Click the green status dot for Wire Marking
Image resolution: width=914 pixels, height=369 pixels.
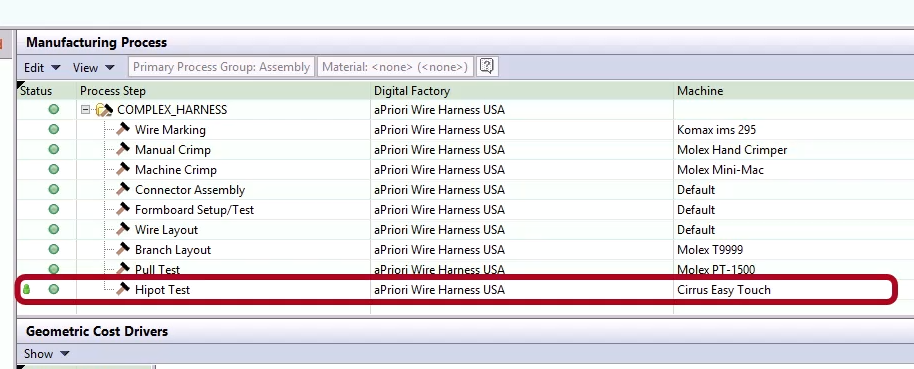pyautogui.click(x=54, y=129)
